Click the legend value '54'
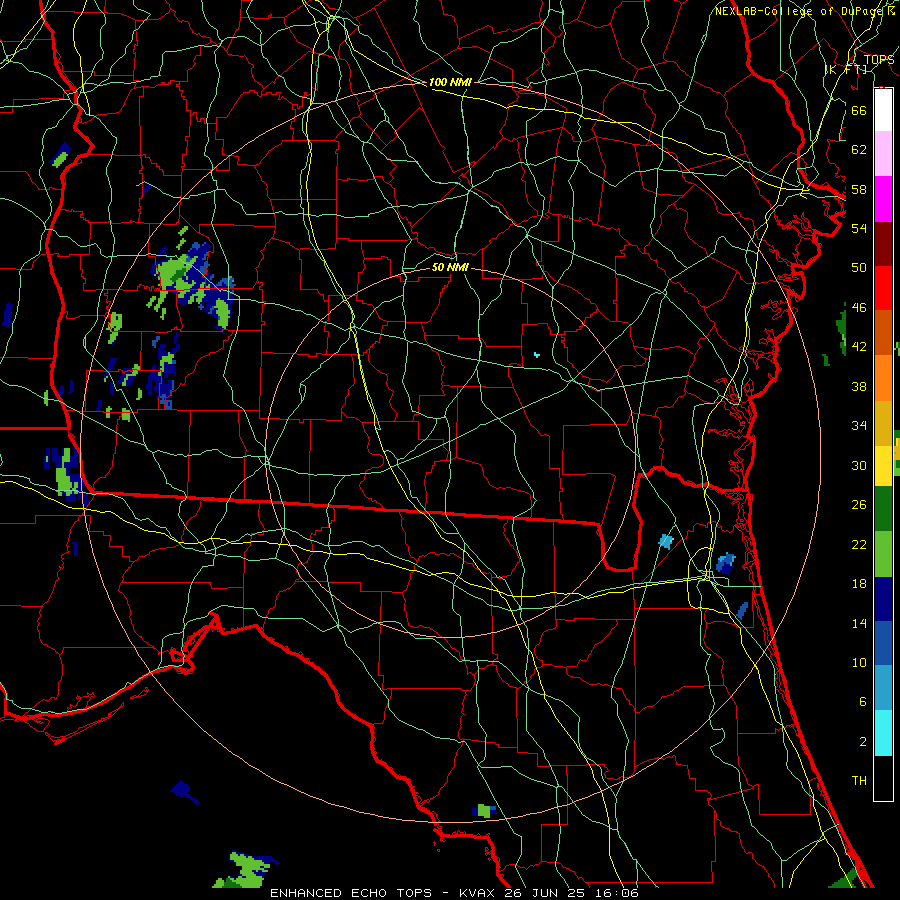 (x=859, y=228)
